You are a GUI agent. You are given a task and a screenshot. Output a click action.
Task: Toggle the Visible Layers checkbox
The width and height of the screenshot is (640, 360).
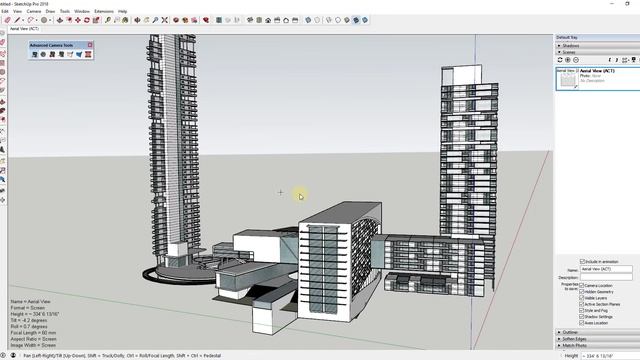tap(582, 298)
